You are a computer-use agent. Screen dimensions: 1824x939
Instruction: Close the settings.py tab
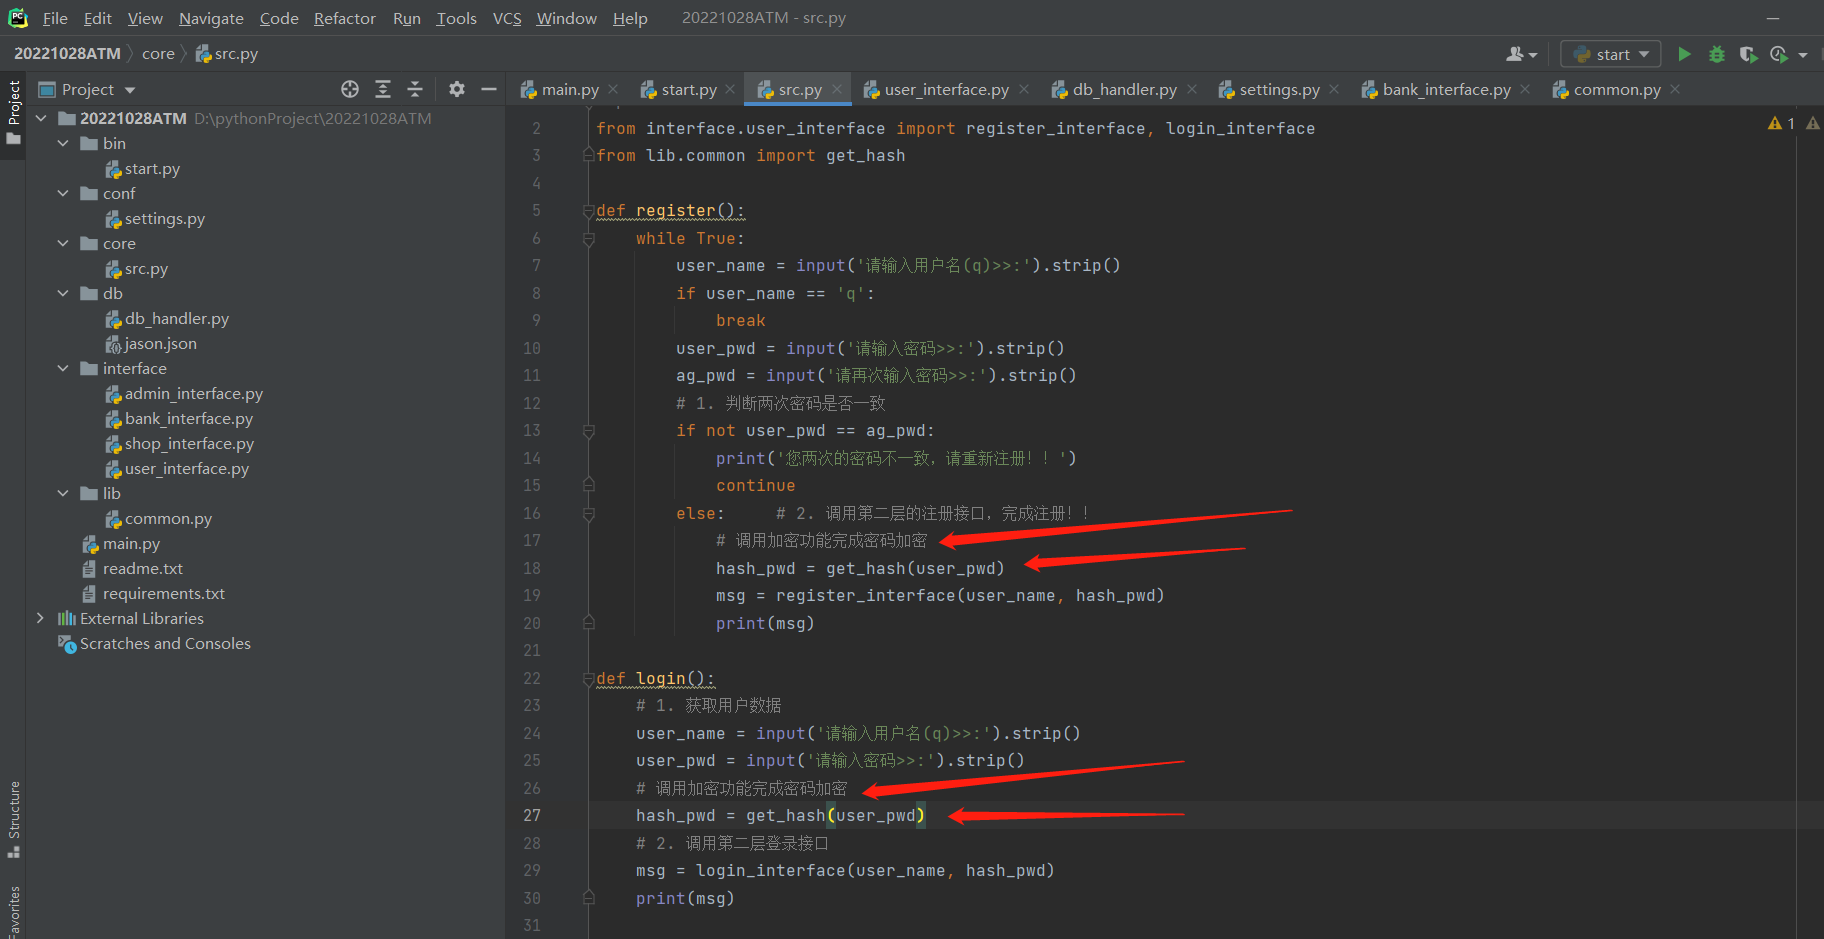click(x=1334, y=89)
